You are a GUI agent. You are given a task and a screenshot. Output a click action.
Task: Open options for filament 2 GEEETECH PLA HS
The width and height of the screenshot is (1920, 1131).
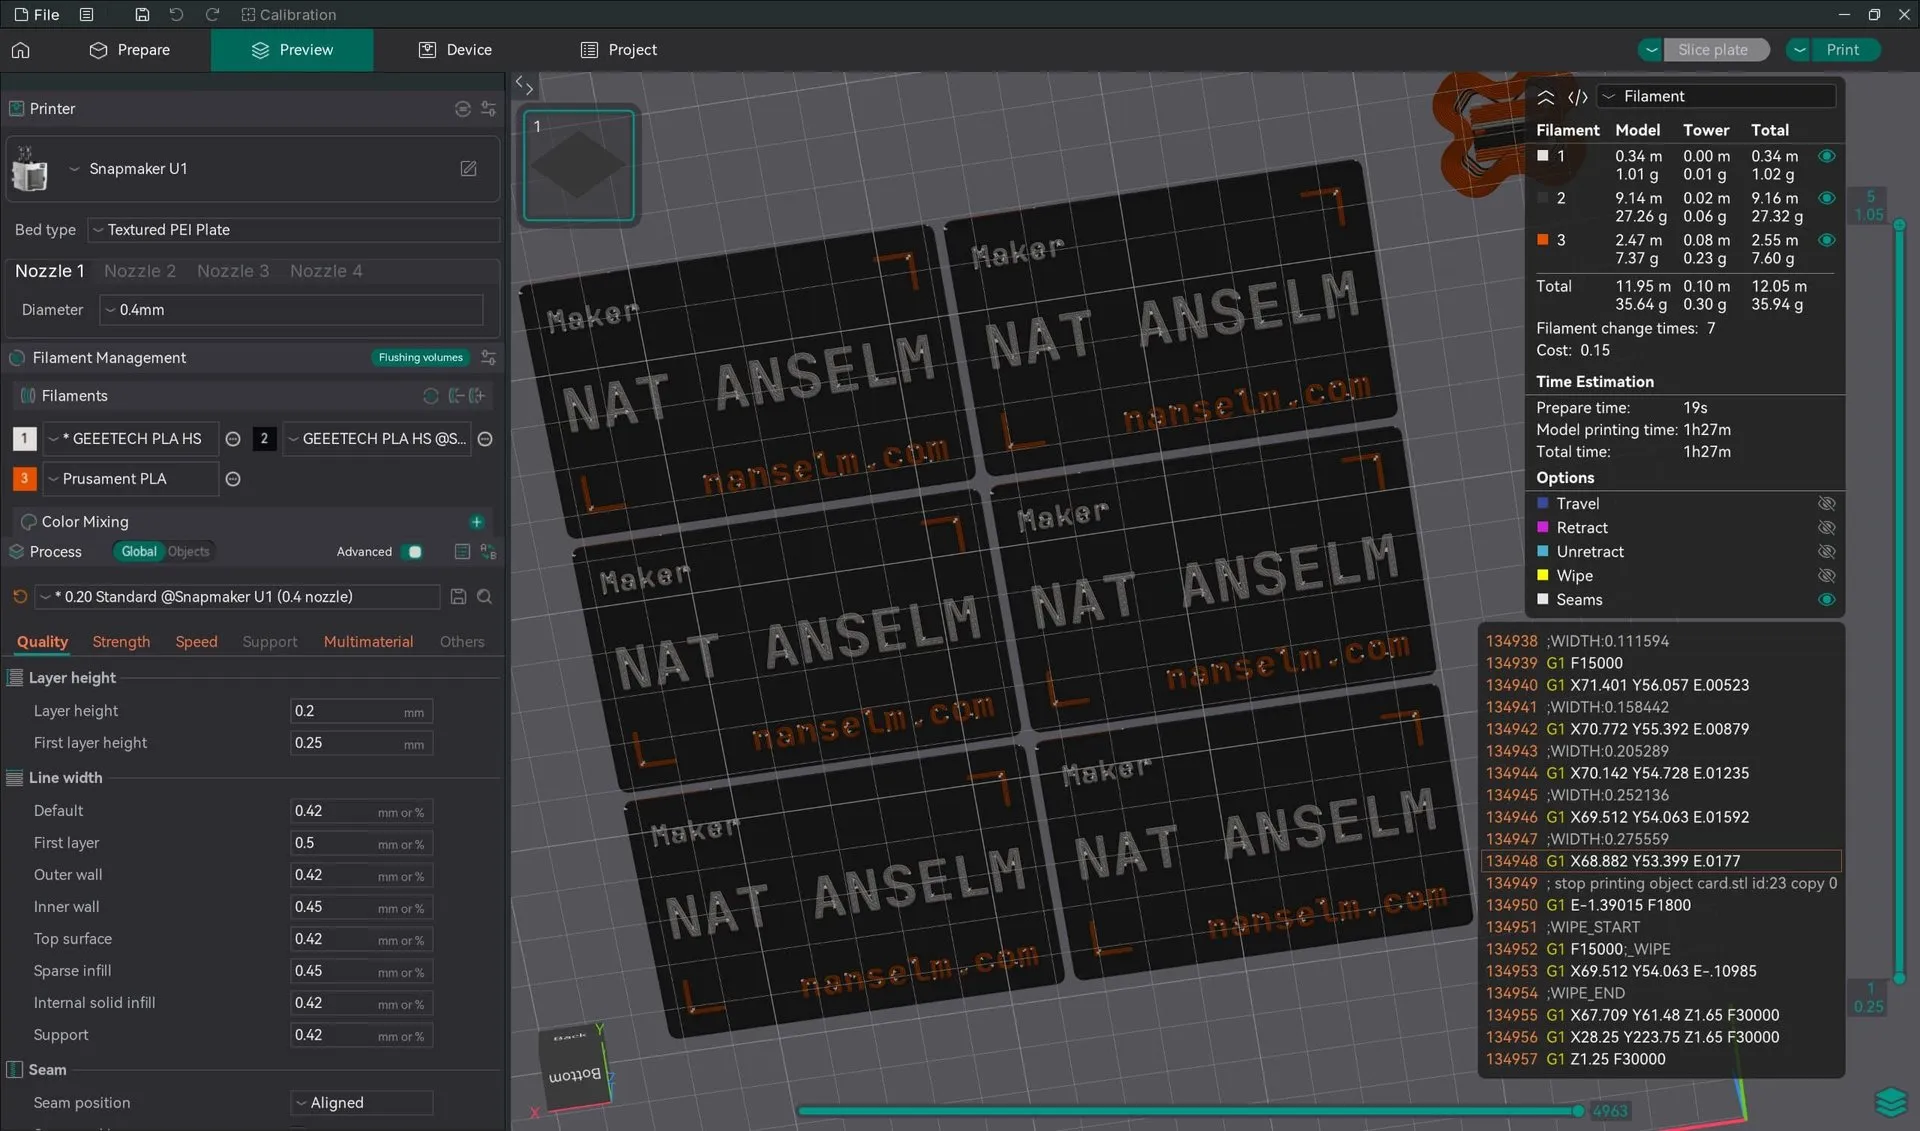click(485, 439)
